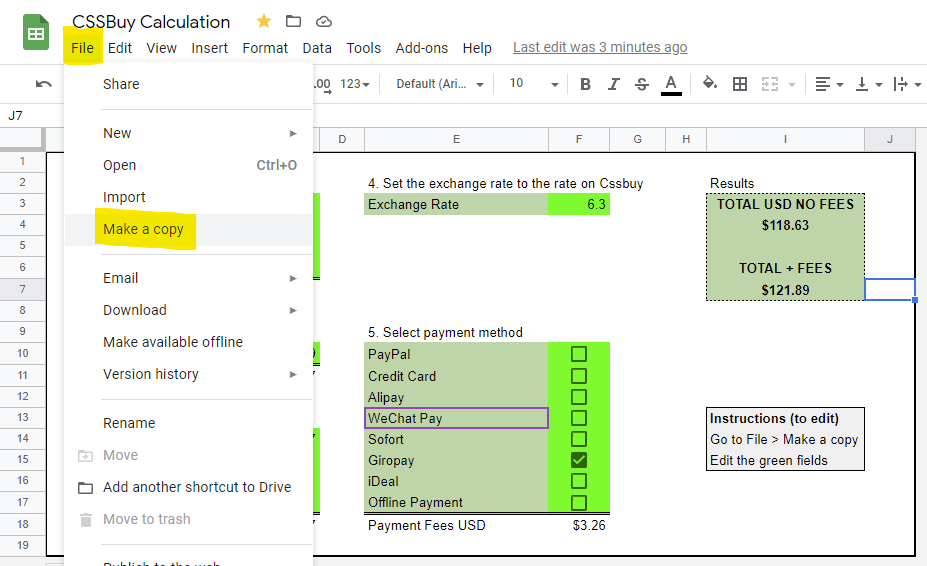Open the Google Sheets home icon
This screenshot has height=566, width=927.
tap(35, 33)
